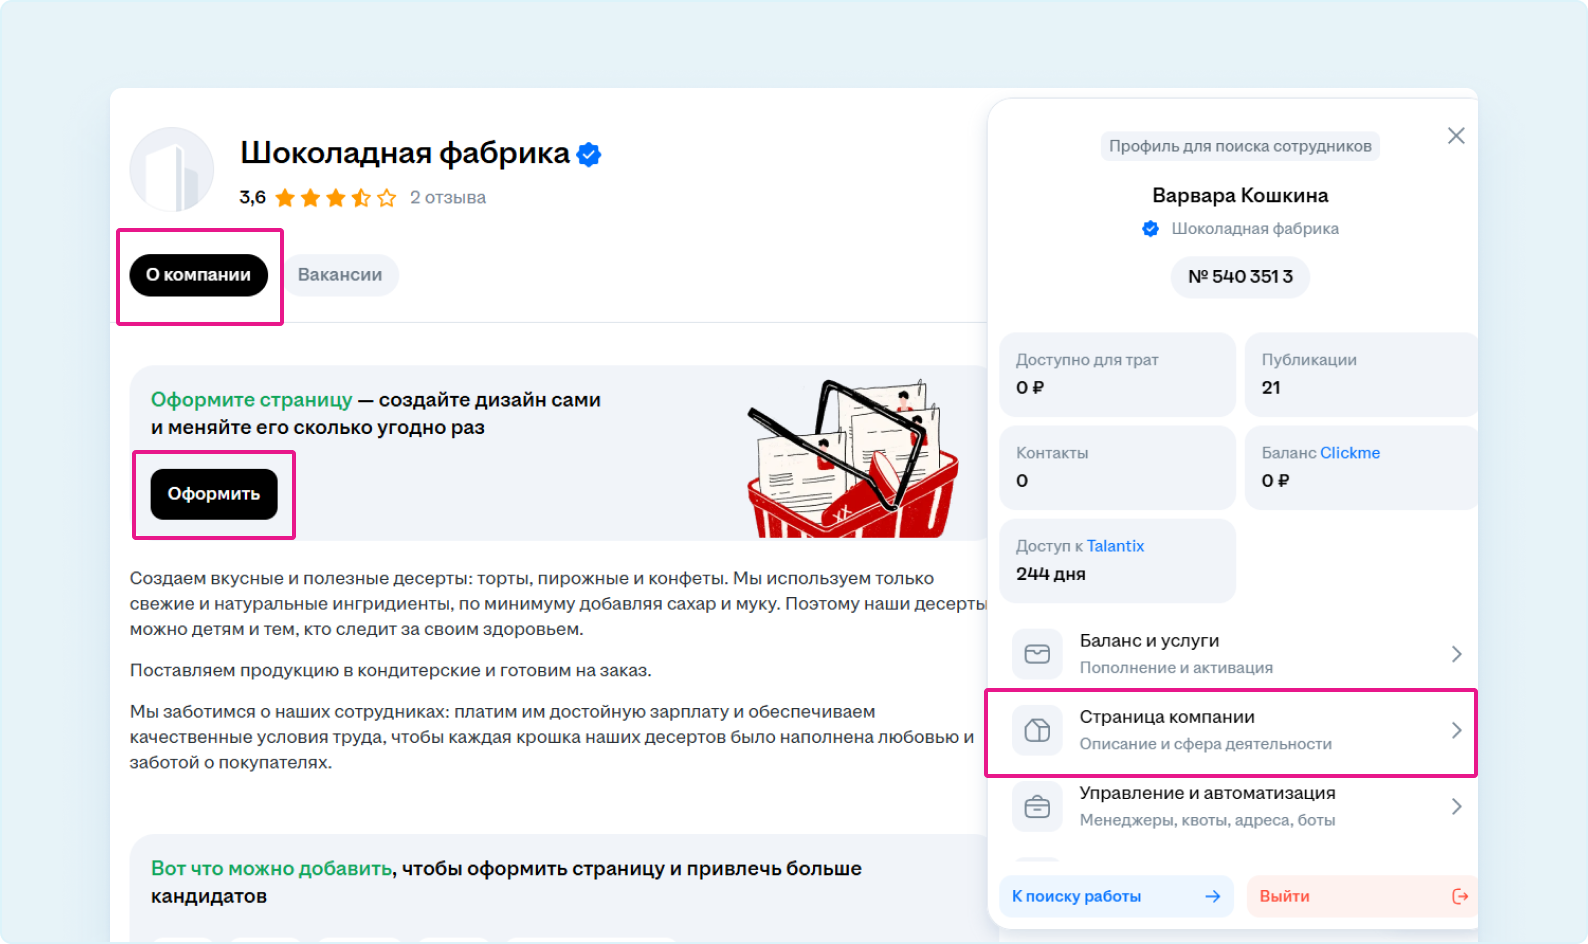Image resolution: width=1588 pixels, height=944 pixels.
Task: Open the Публикации tile showing 21
Action: point(1360,374)
